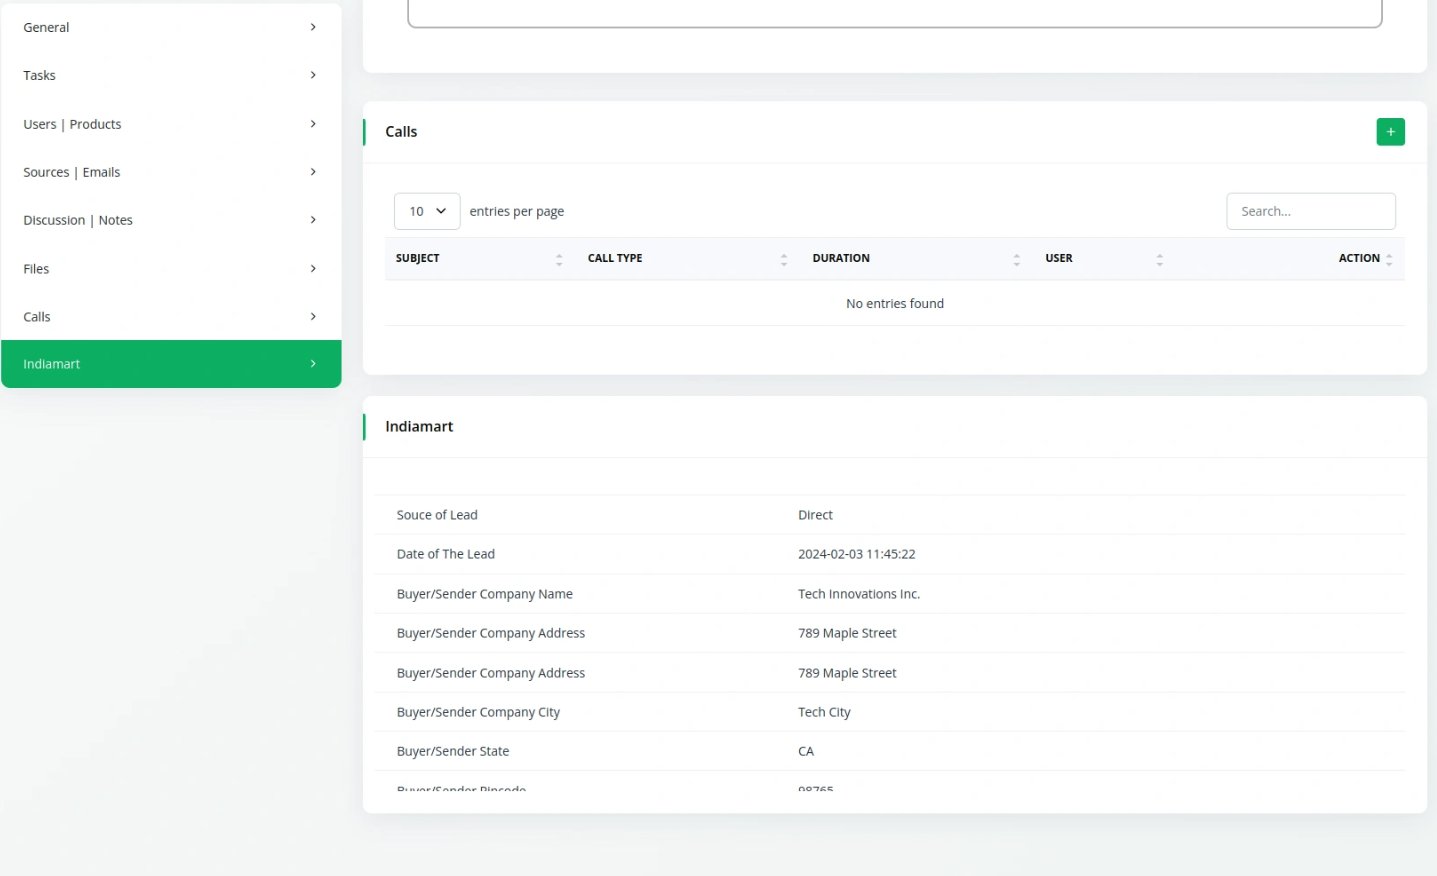Sort table by Subject column arrows
Viewport: 1437px width, 876px height.
pos(559,259)
